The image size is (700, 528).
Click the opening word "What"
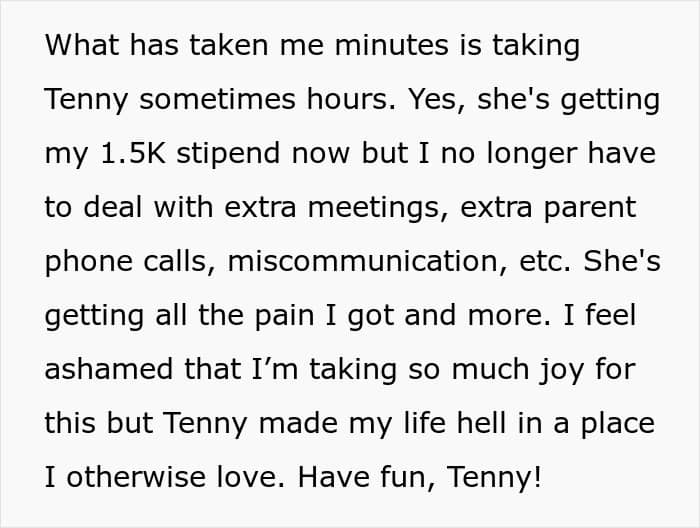[81, 45]
